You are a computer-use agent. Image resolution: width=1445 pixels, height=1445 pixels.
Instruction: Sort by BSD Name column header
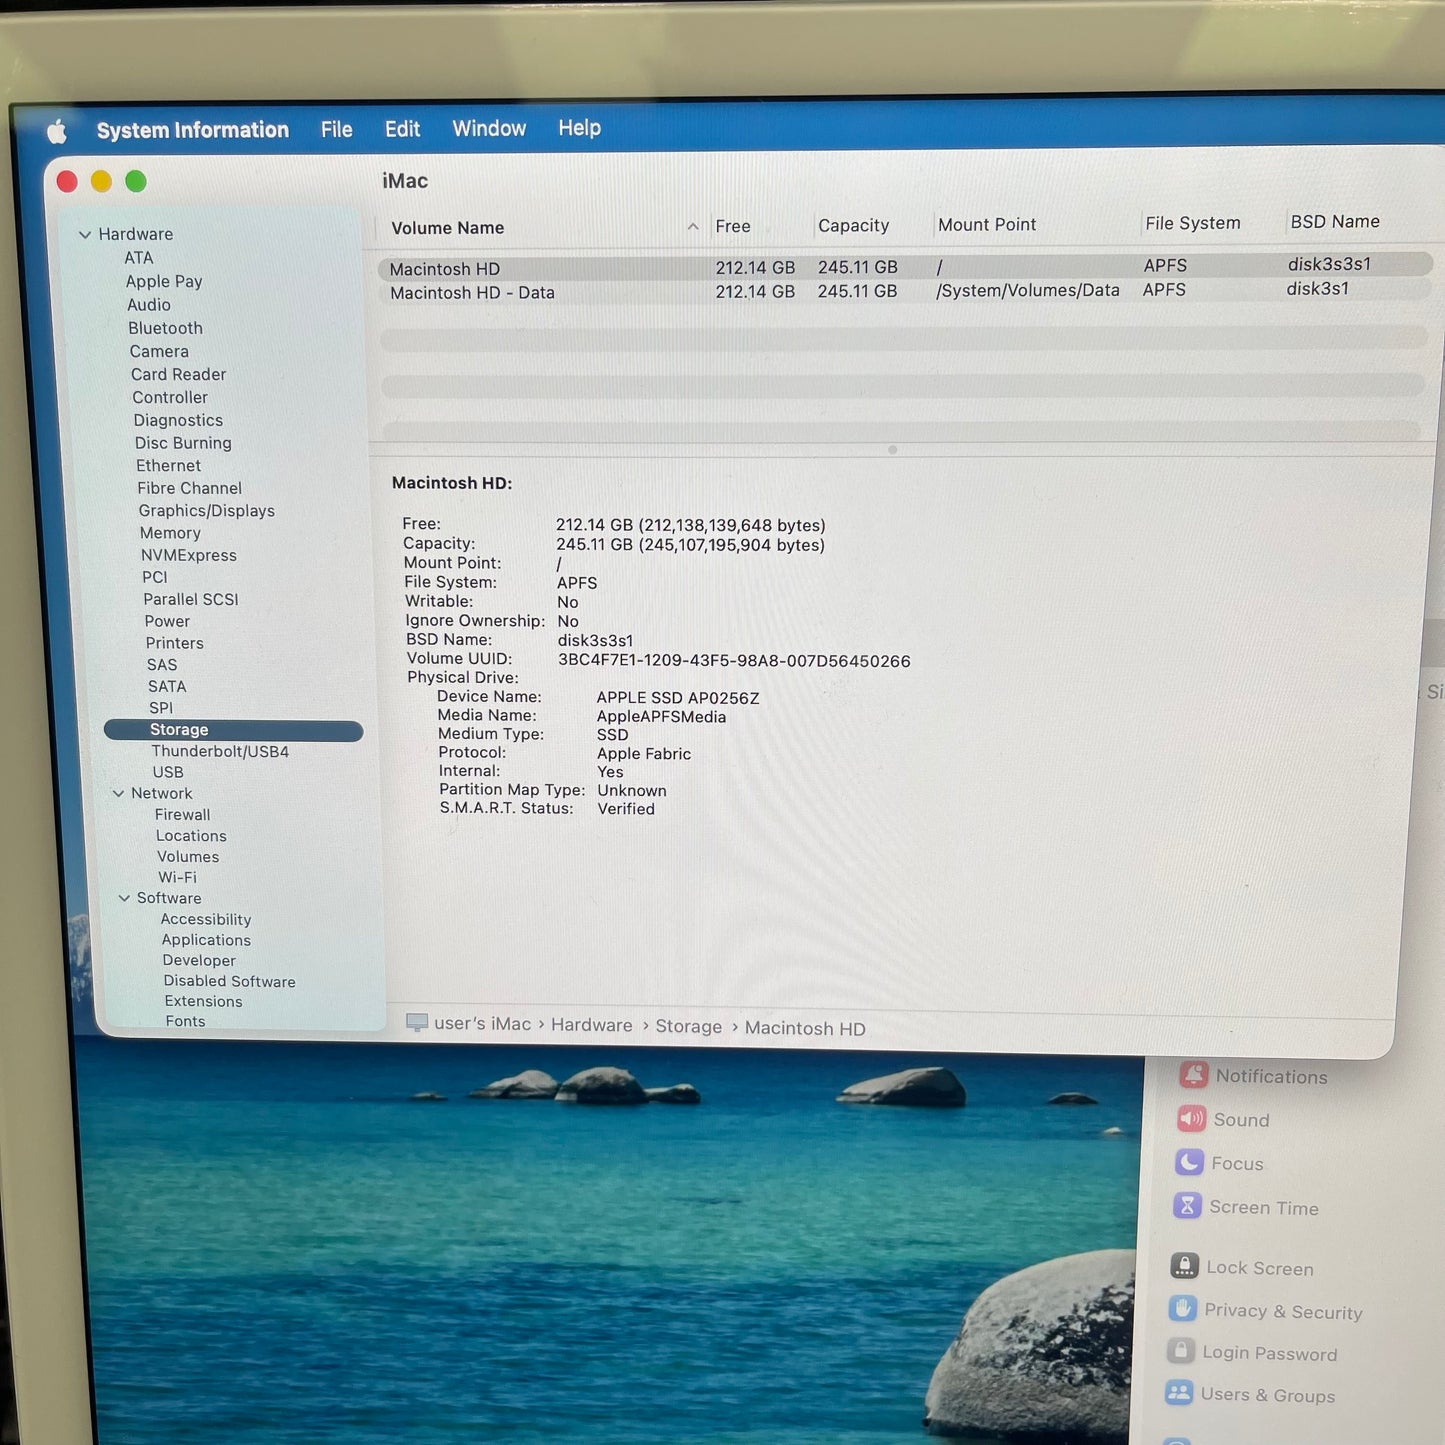point(1335,221)
